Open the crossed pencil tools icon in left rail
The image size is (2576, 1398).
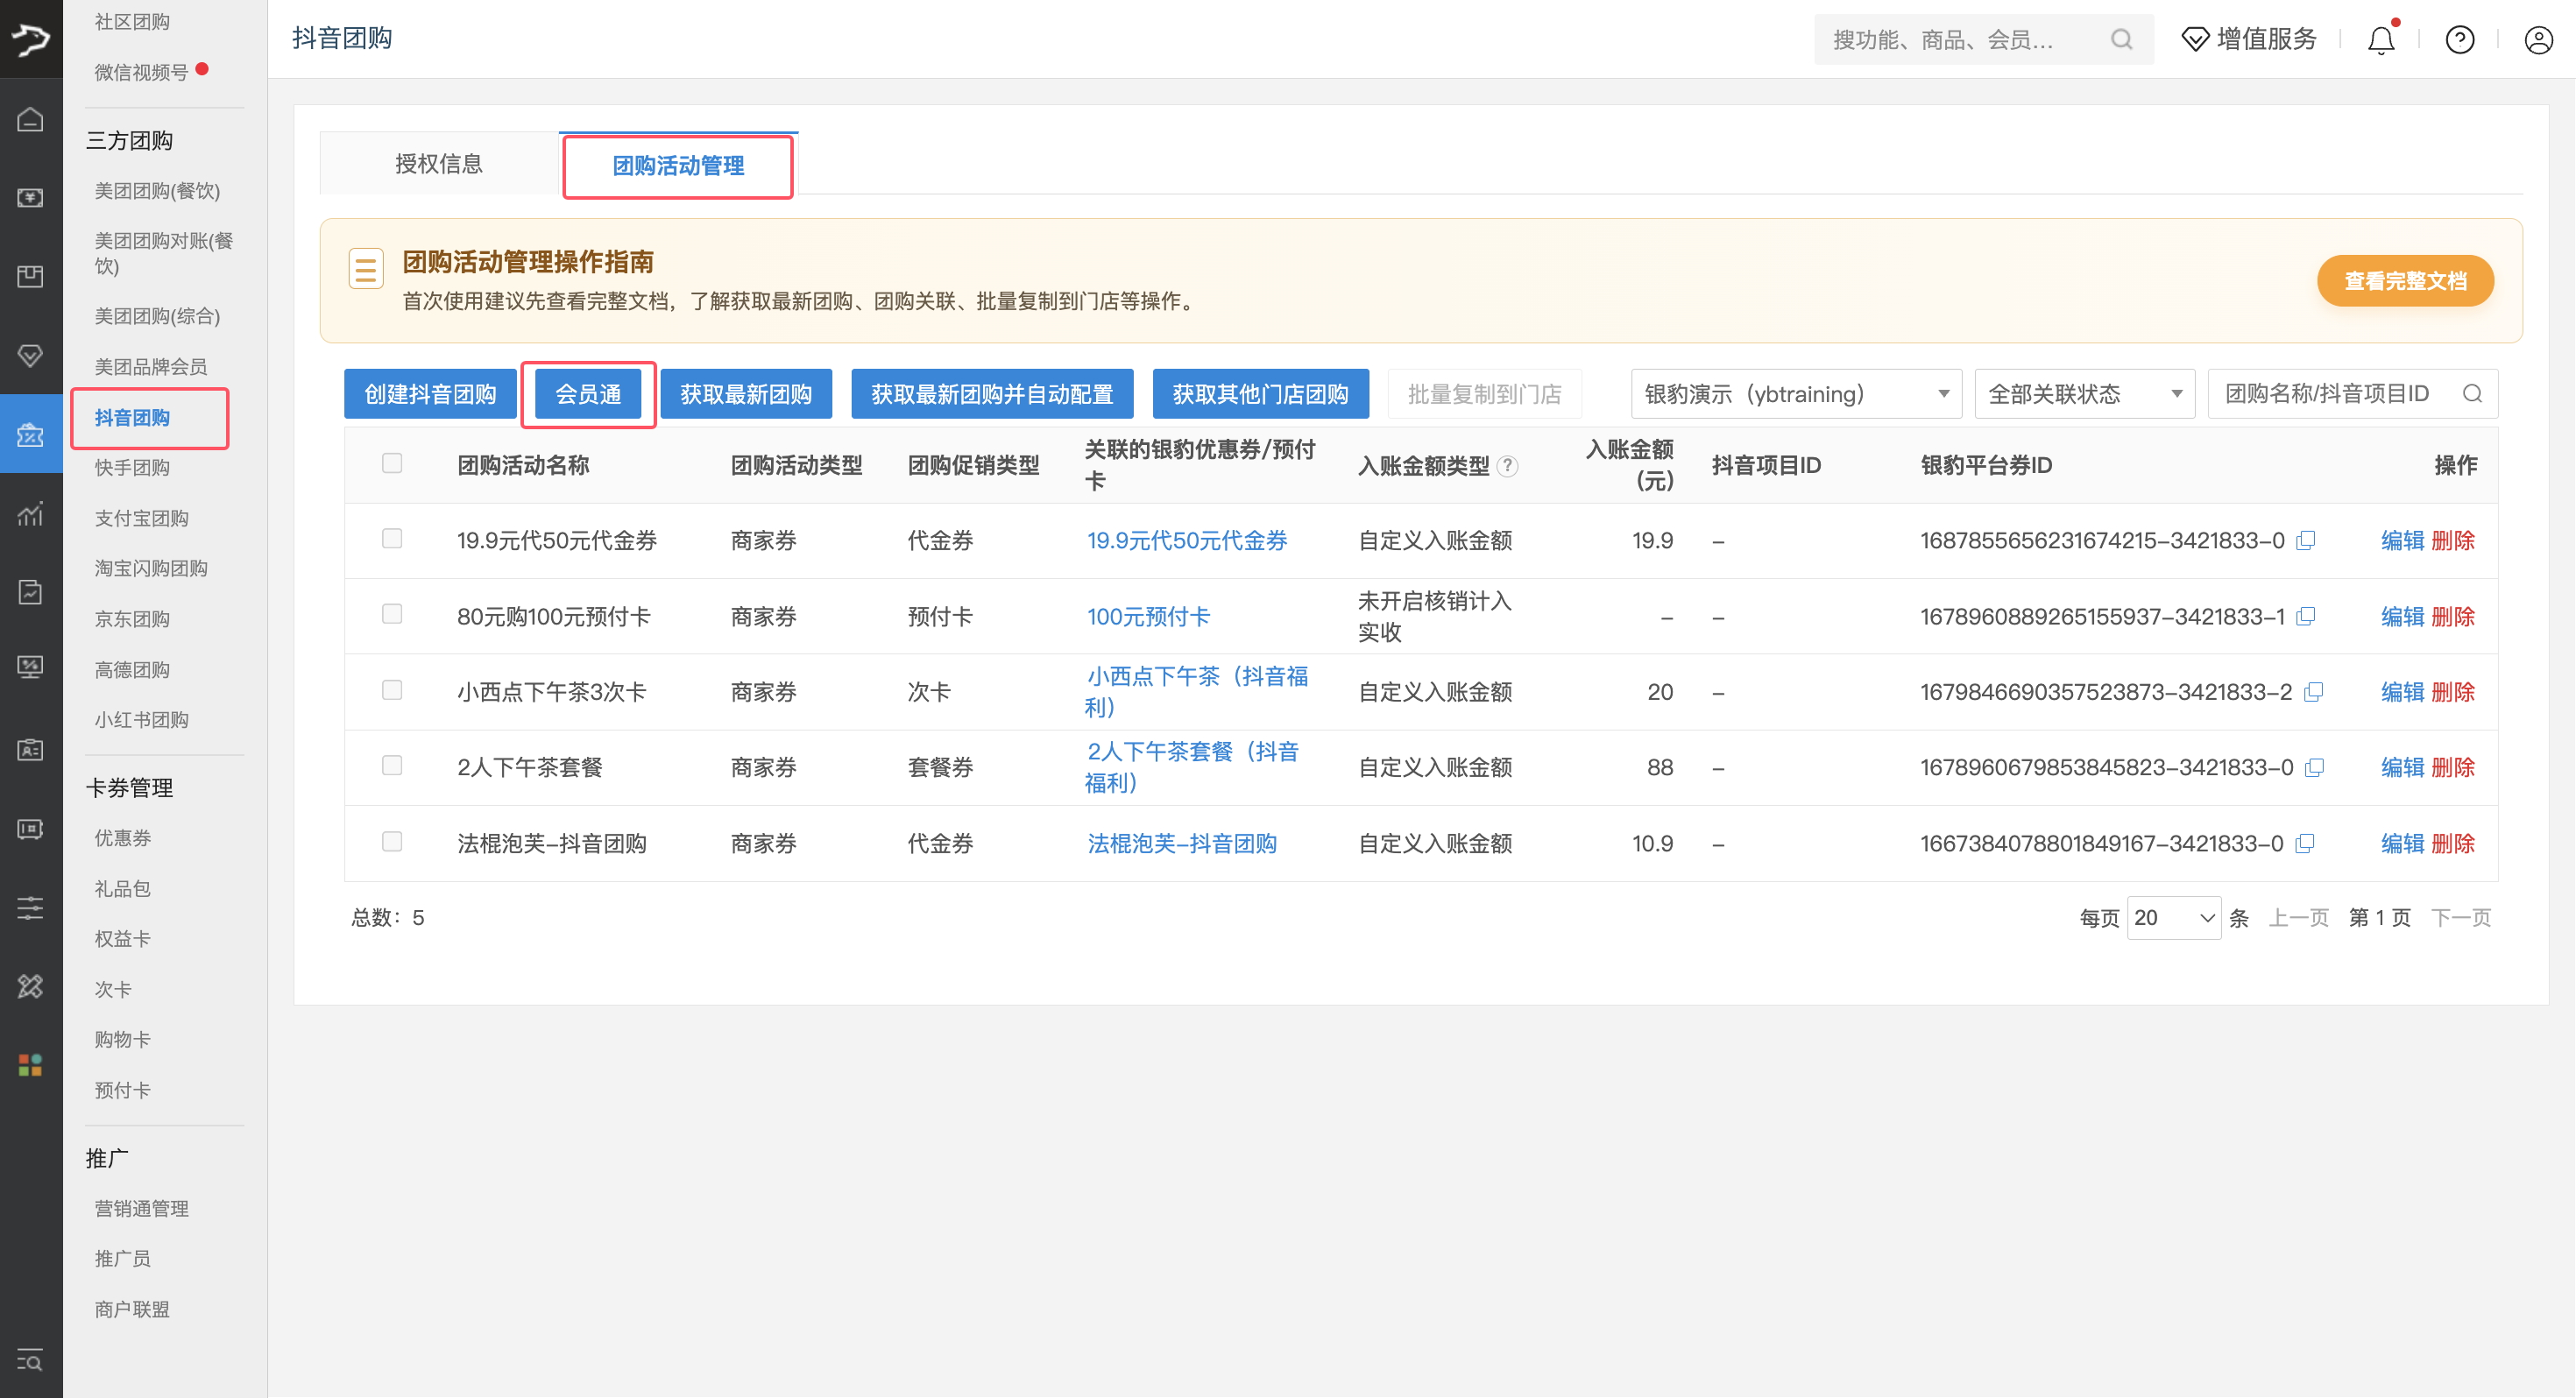click(x=31, y=987)
